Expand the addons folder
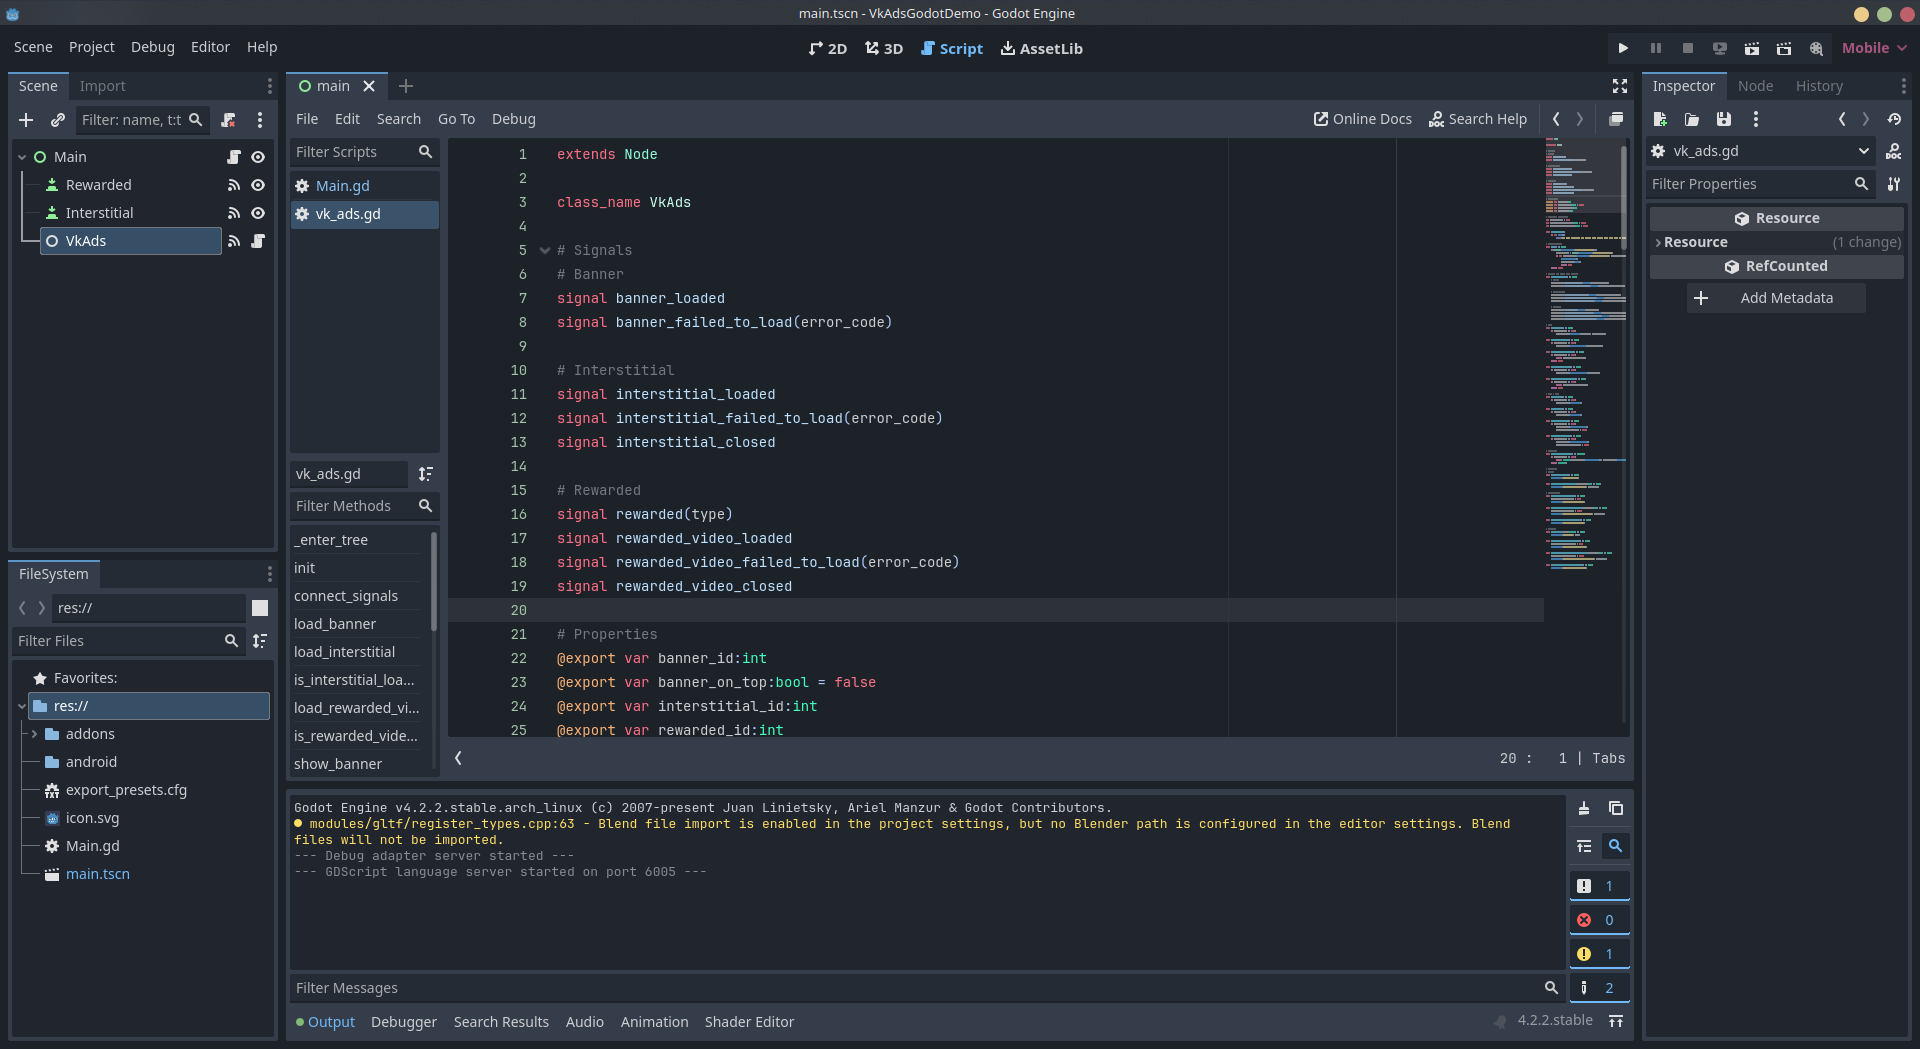The width and height of the screenshot is (1920, 1049). tap(34, 734)
